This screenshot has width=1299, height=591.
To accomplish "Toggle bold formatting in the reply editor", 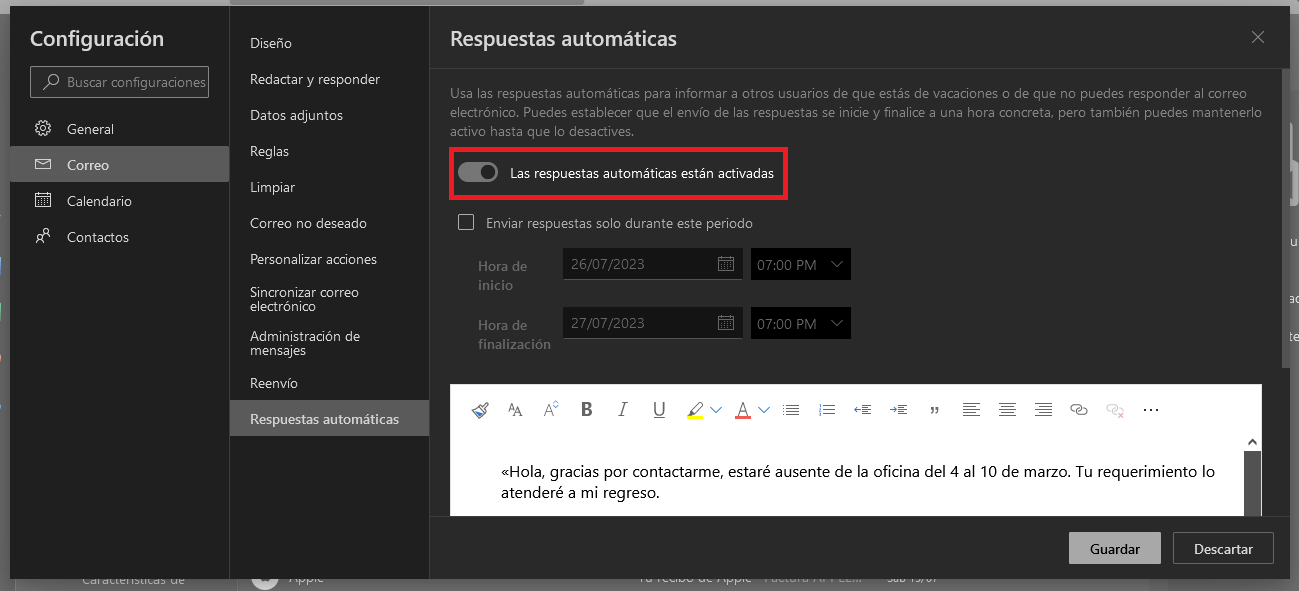I will (x=586, y=409).
